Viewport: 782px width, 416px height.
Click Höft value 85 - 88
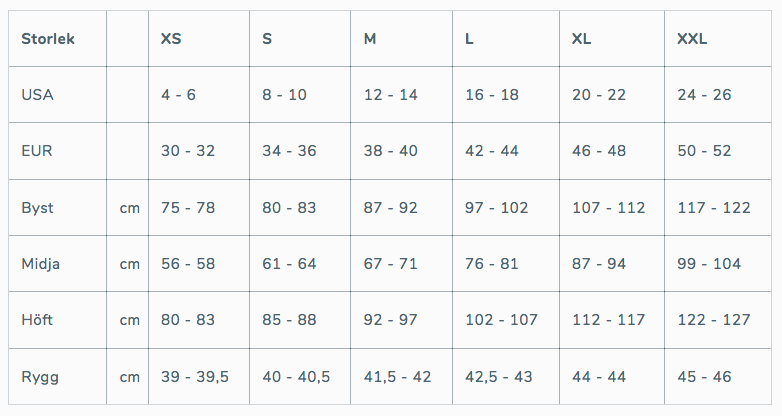coord(300,320)
